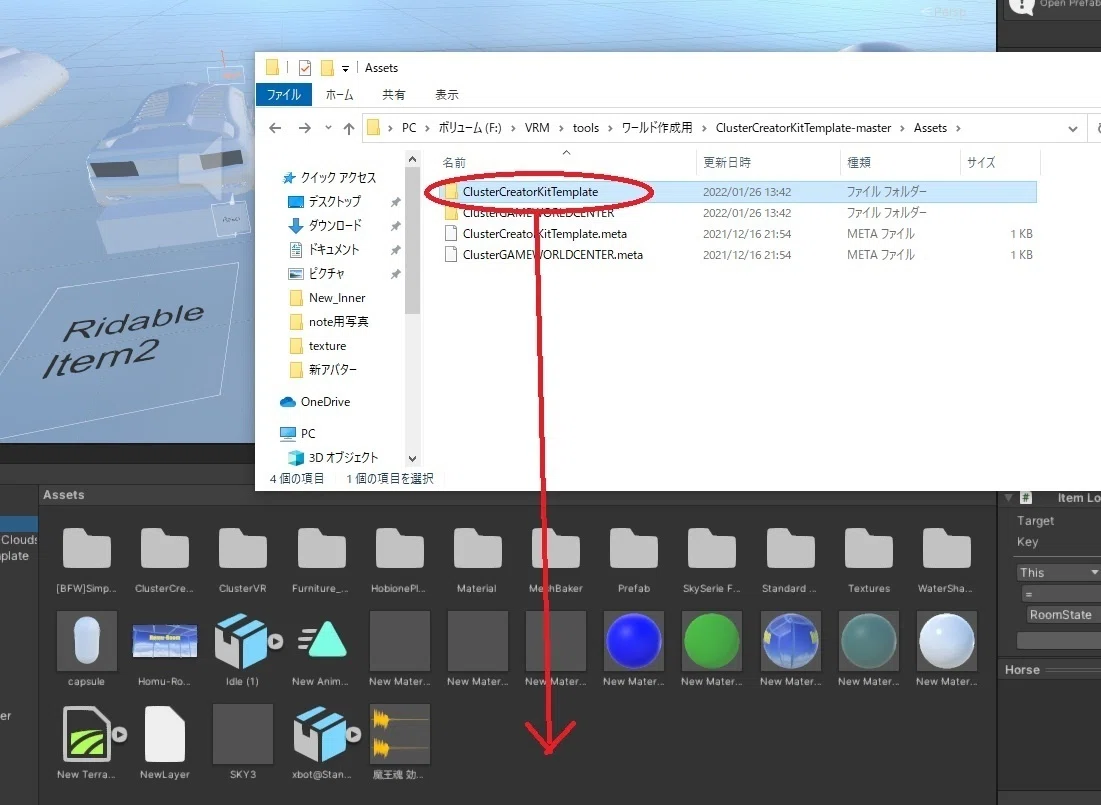Click ボリューム (F:) in the breadcrumb
Viewport: 1101px width, 805px height.
470,128
